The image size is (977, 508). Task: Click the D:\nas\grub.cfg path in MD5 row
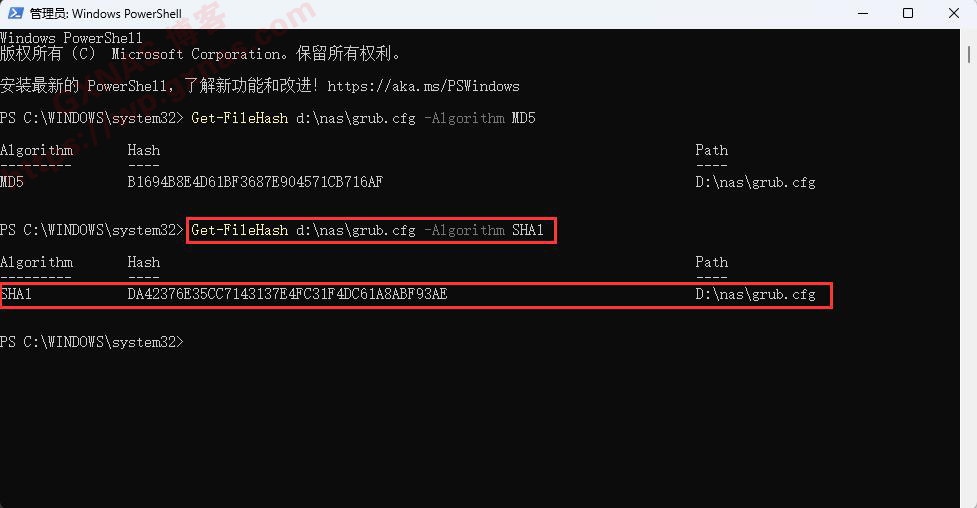(755, 182)
